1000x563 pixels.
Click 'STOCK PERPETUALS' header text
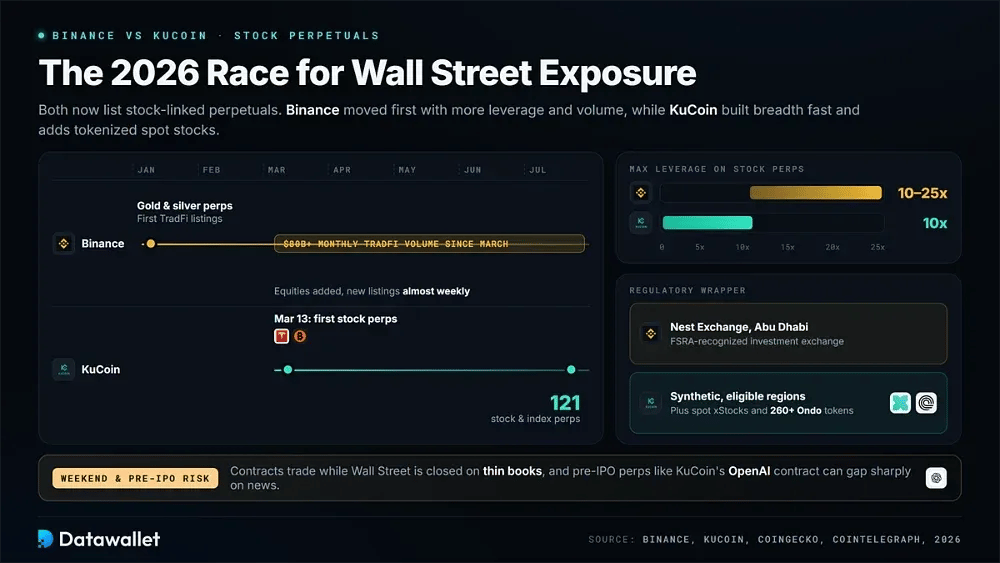pyautogui.click(x=307, y=36)
